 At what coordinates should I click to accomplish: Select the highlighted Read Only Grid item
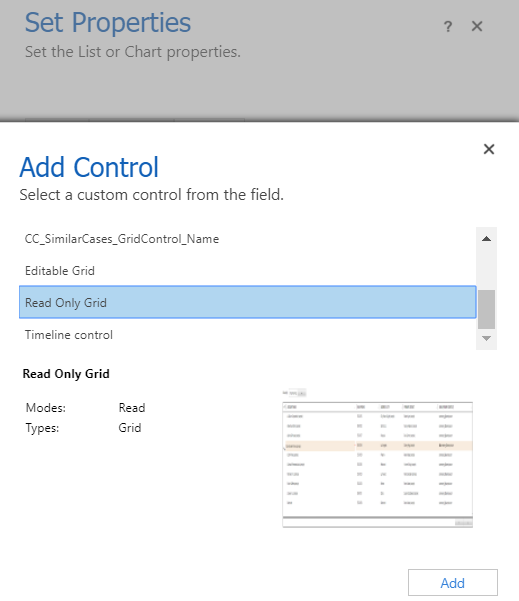point(248,302)
